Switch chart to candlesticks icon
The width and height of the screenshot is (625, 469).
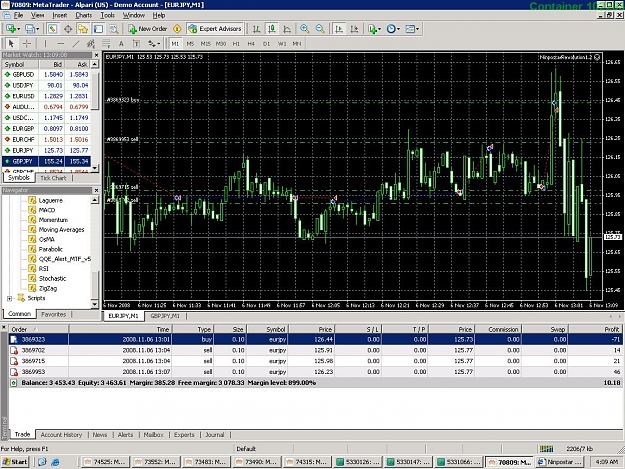coord(272,29)
